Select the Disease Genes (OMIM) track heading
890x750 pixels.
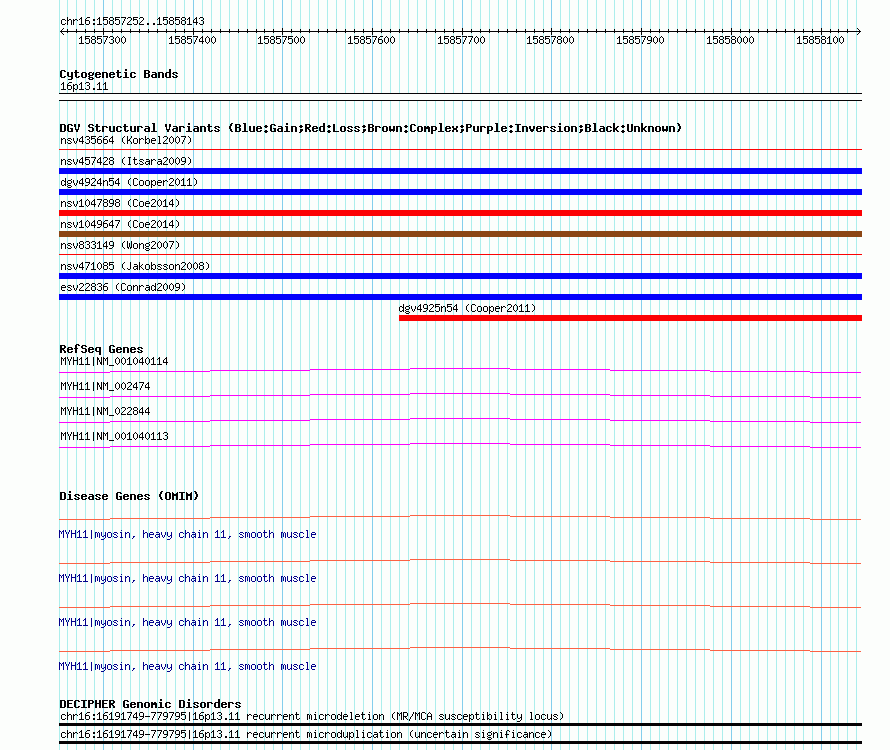[x=129, y=496]
